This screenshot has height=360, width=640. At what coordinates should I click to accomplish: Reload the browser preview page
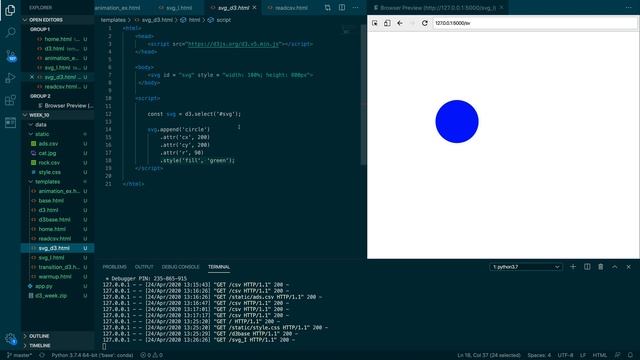tap(424, 23)
